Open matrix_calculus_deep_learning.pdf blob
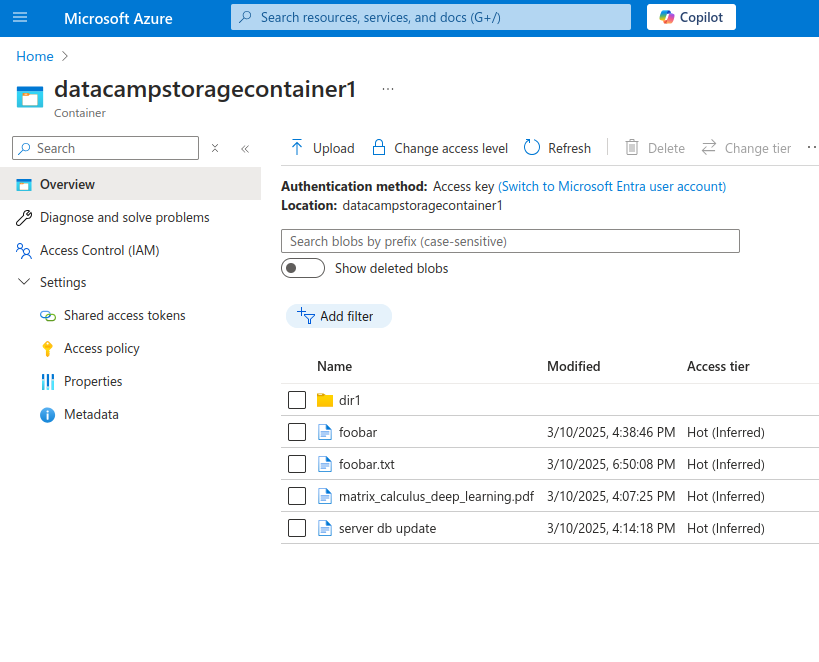Image resolution: width=819 pixels, height=662 pixels. (x=436, y=496)
